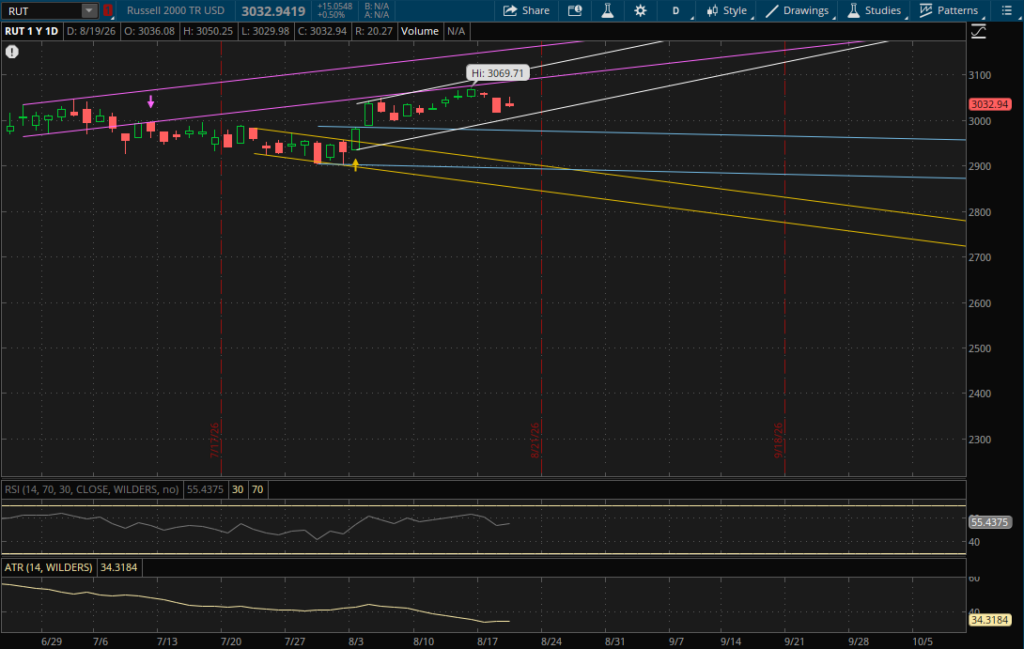Screen dimensions: 1024x649
Task: Click the exclamation warning icon on chart
Action: [12, 52]
